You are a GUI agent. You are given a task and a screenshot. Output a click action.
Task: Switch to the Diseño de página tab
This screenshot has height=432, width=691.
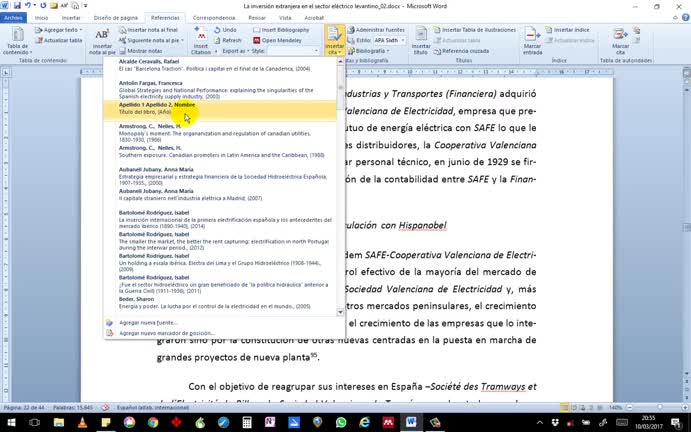click(x=116, y=18)
